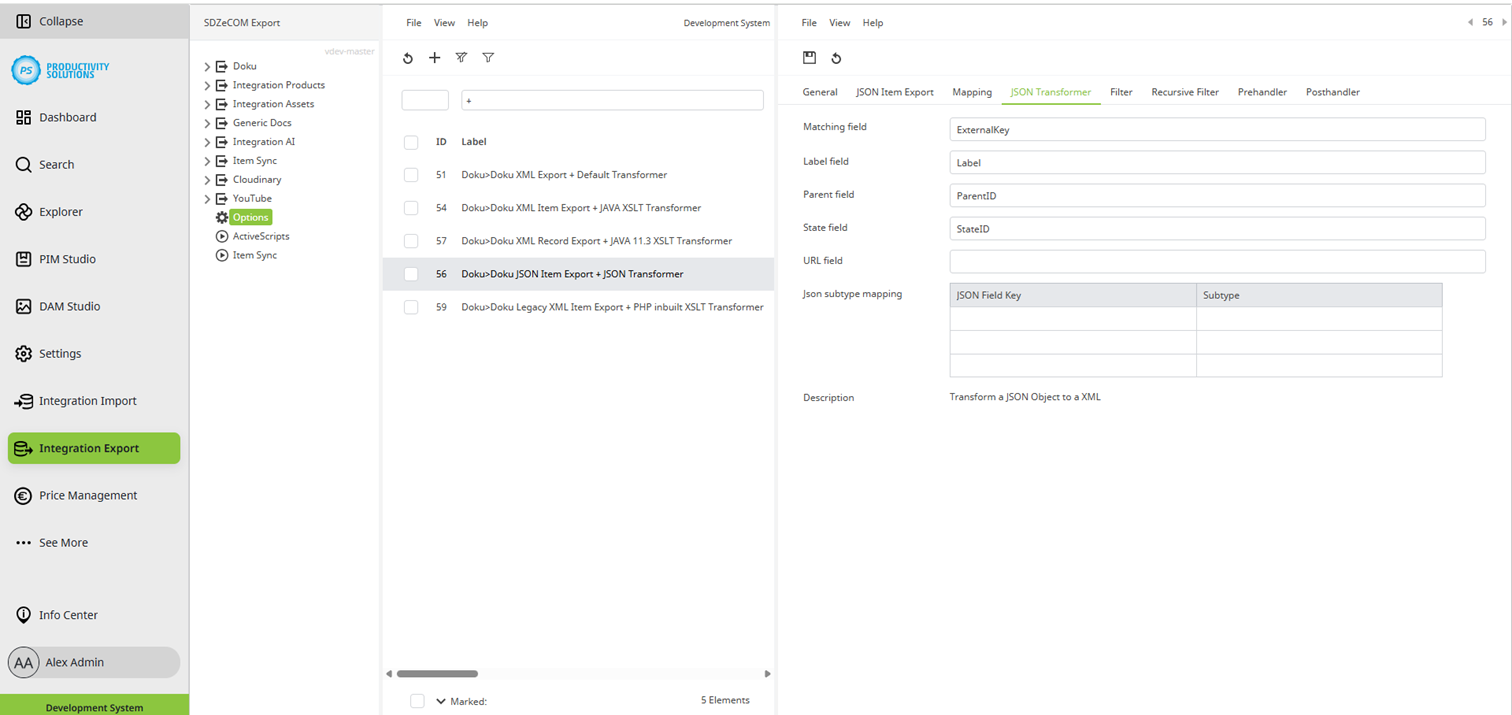Add a new export using the plus icon
1512x715 pixels.
434,58
